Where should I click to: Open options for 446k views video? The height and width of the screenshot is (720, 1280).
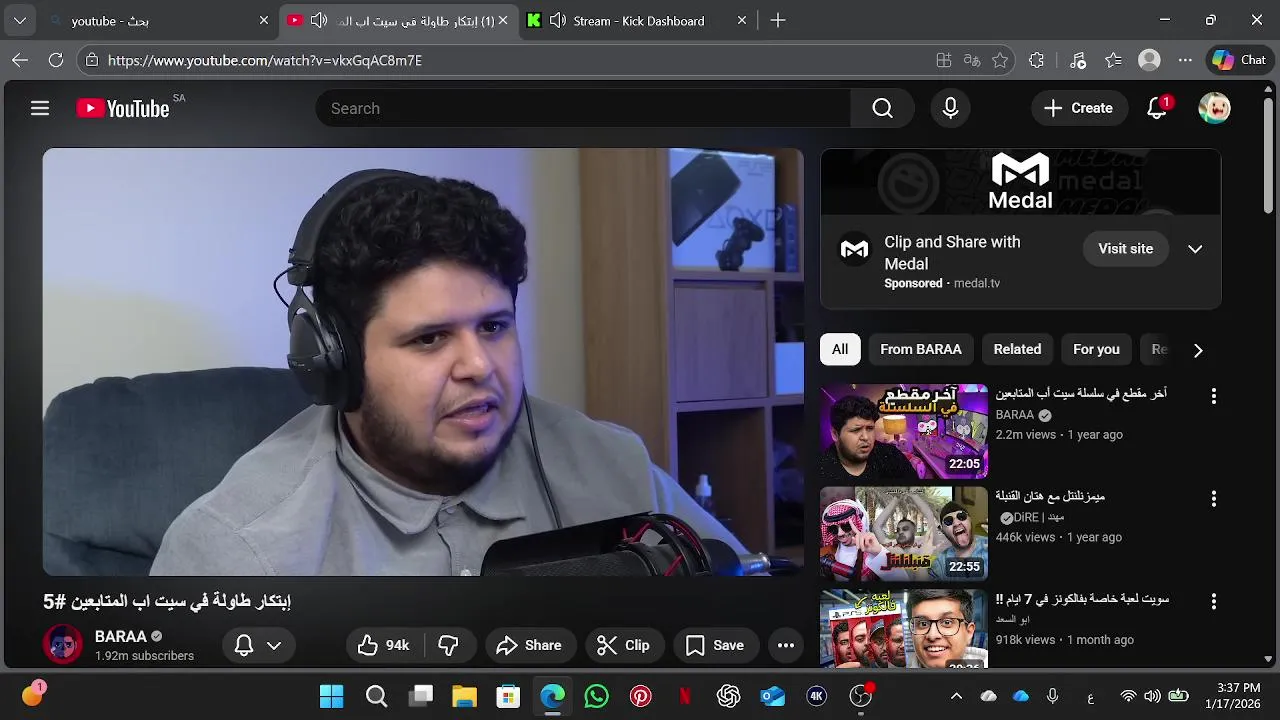click(x=1214, y=499)
